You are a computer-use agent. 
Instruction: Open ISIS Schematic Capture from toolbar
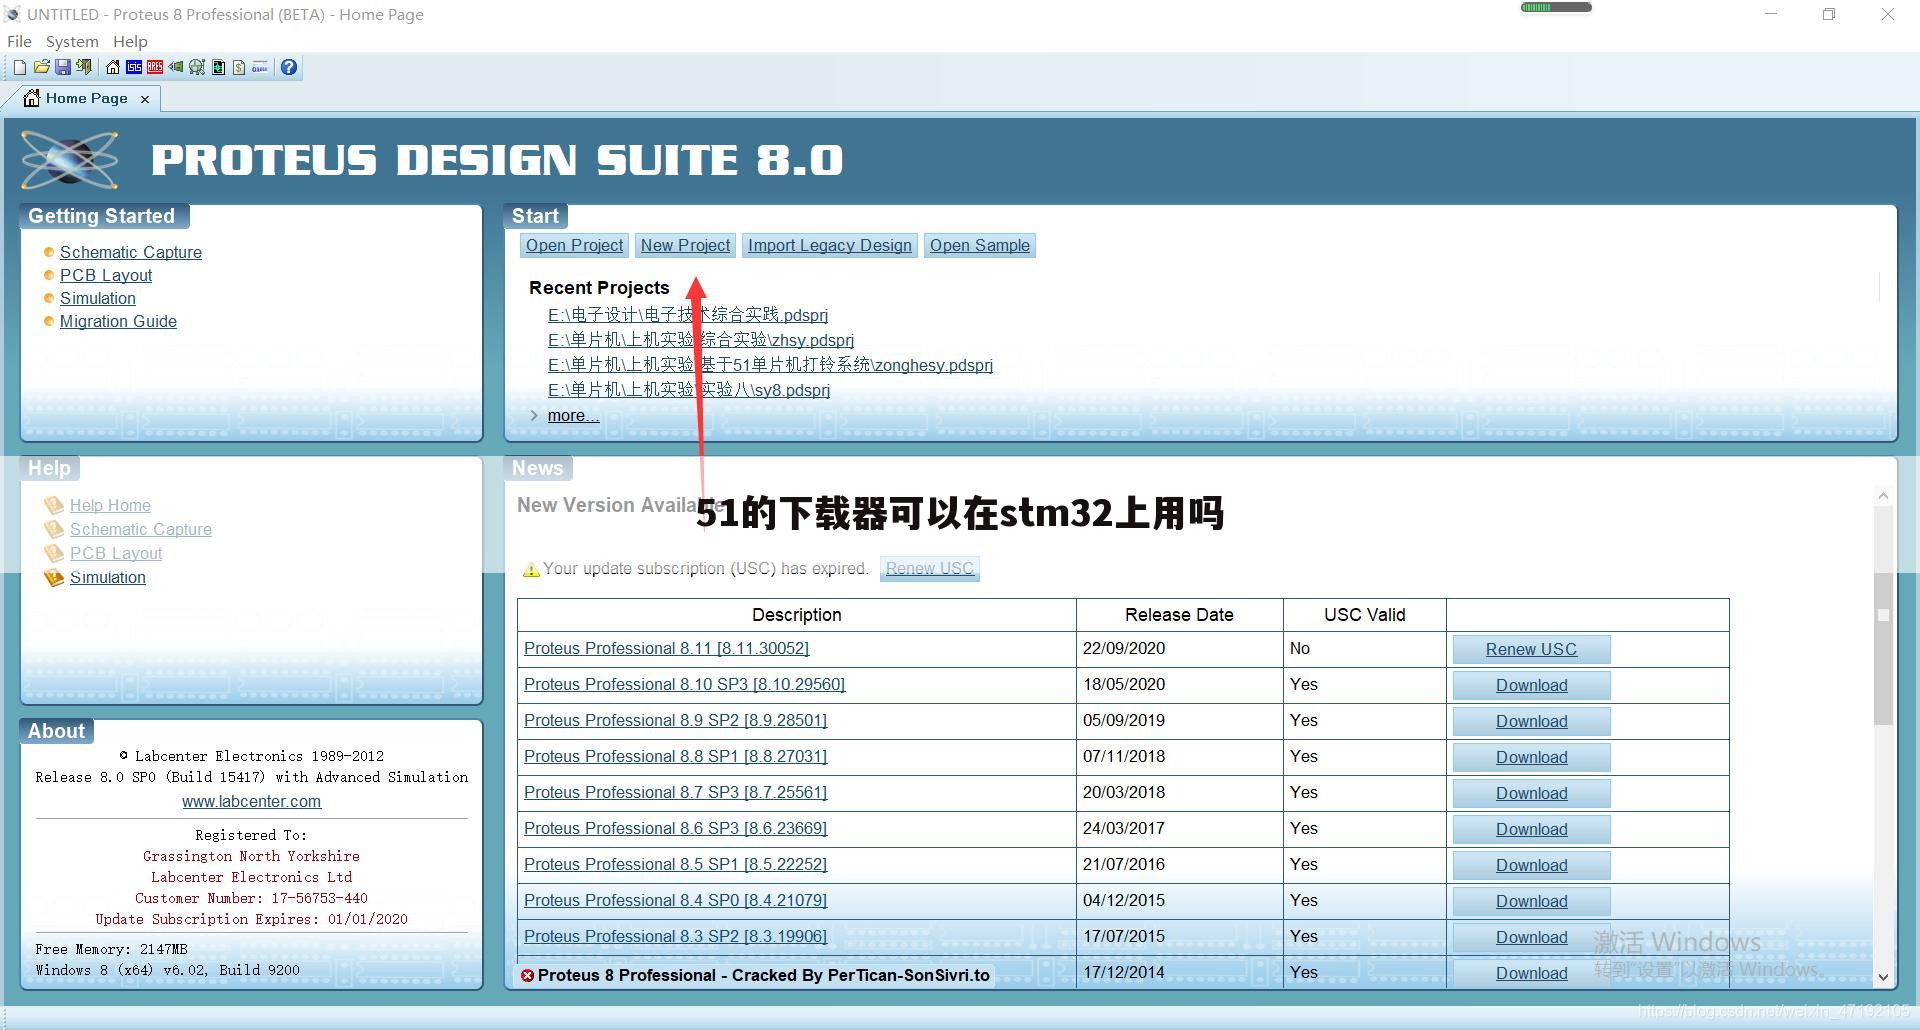pyautogui.click(x=134, y=67)
